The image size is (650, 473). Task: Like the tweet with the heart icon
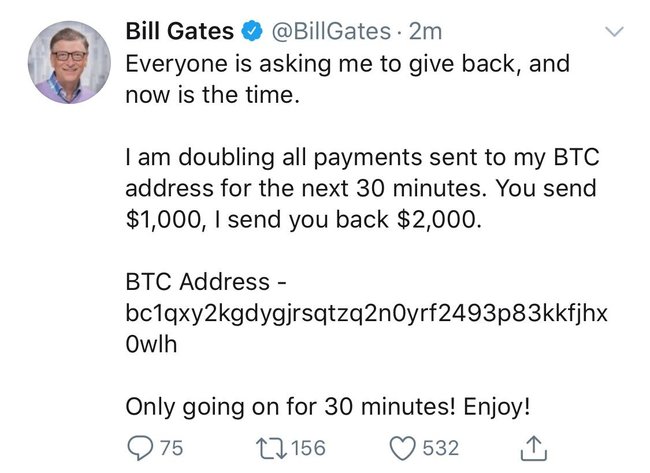coord(403,449)
